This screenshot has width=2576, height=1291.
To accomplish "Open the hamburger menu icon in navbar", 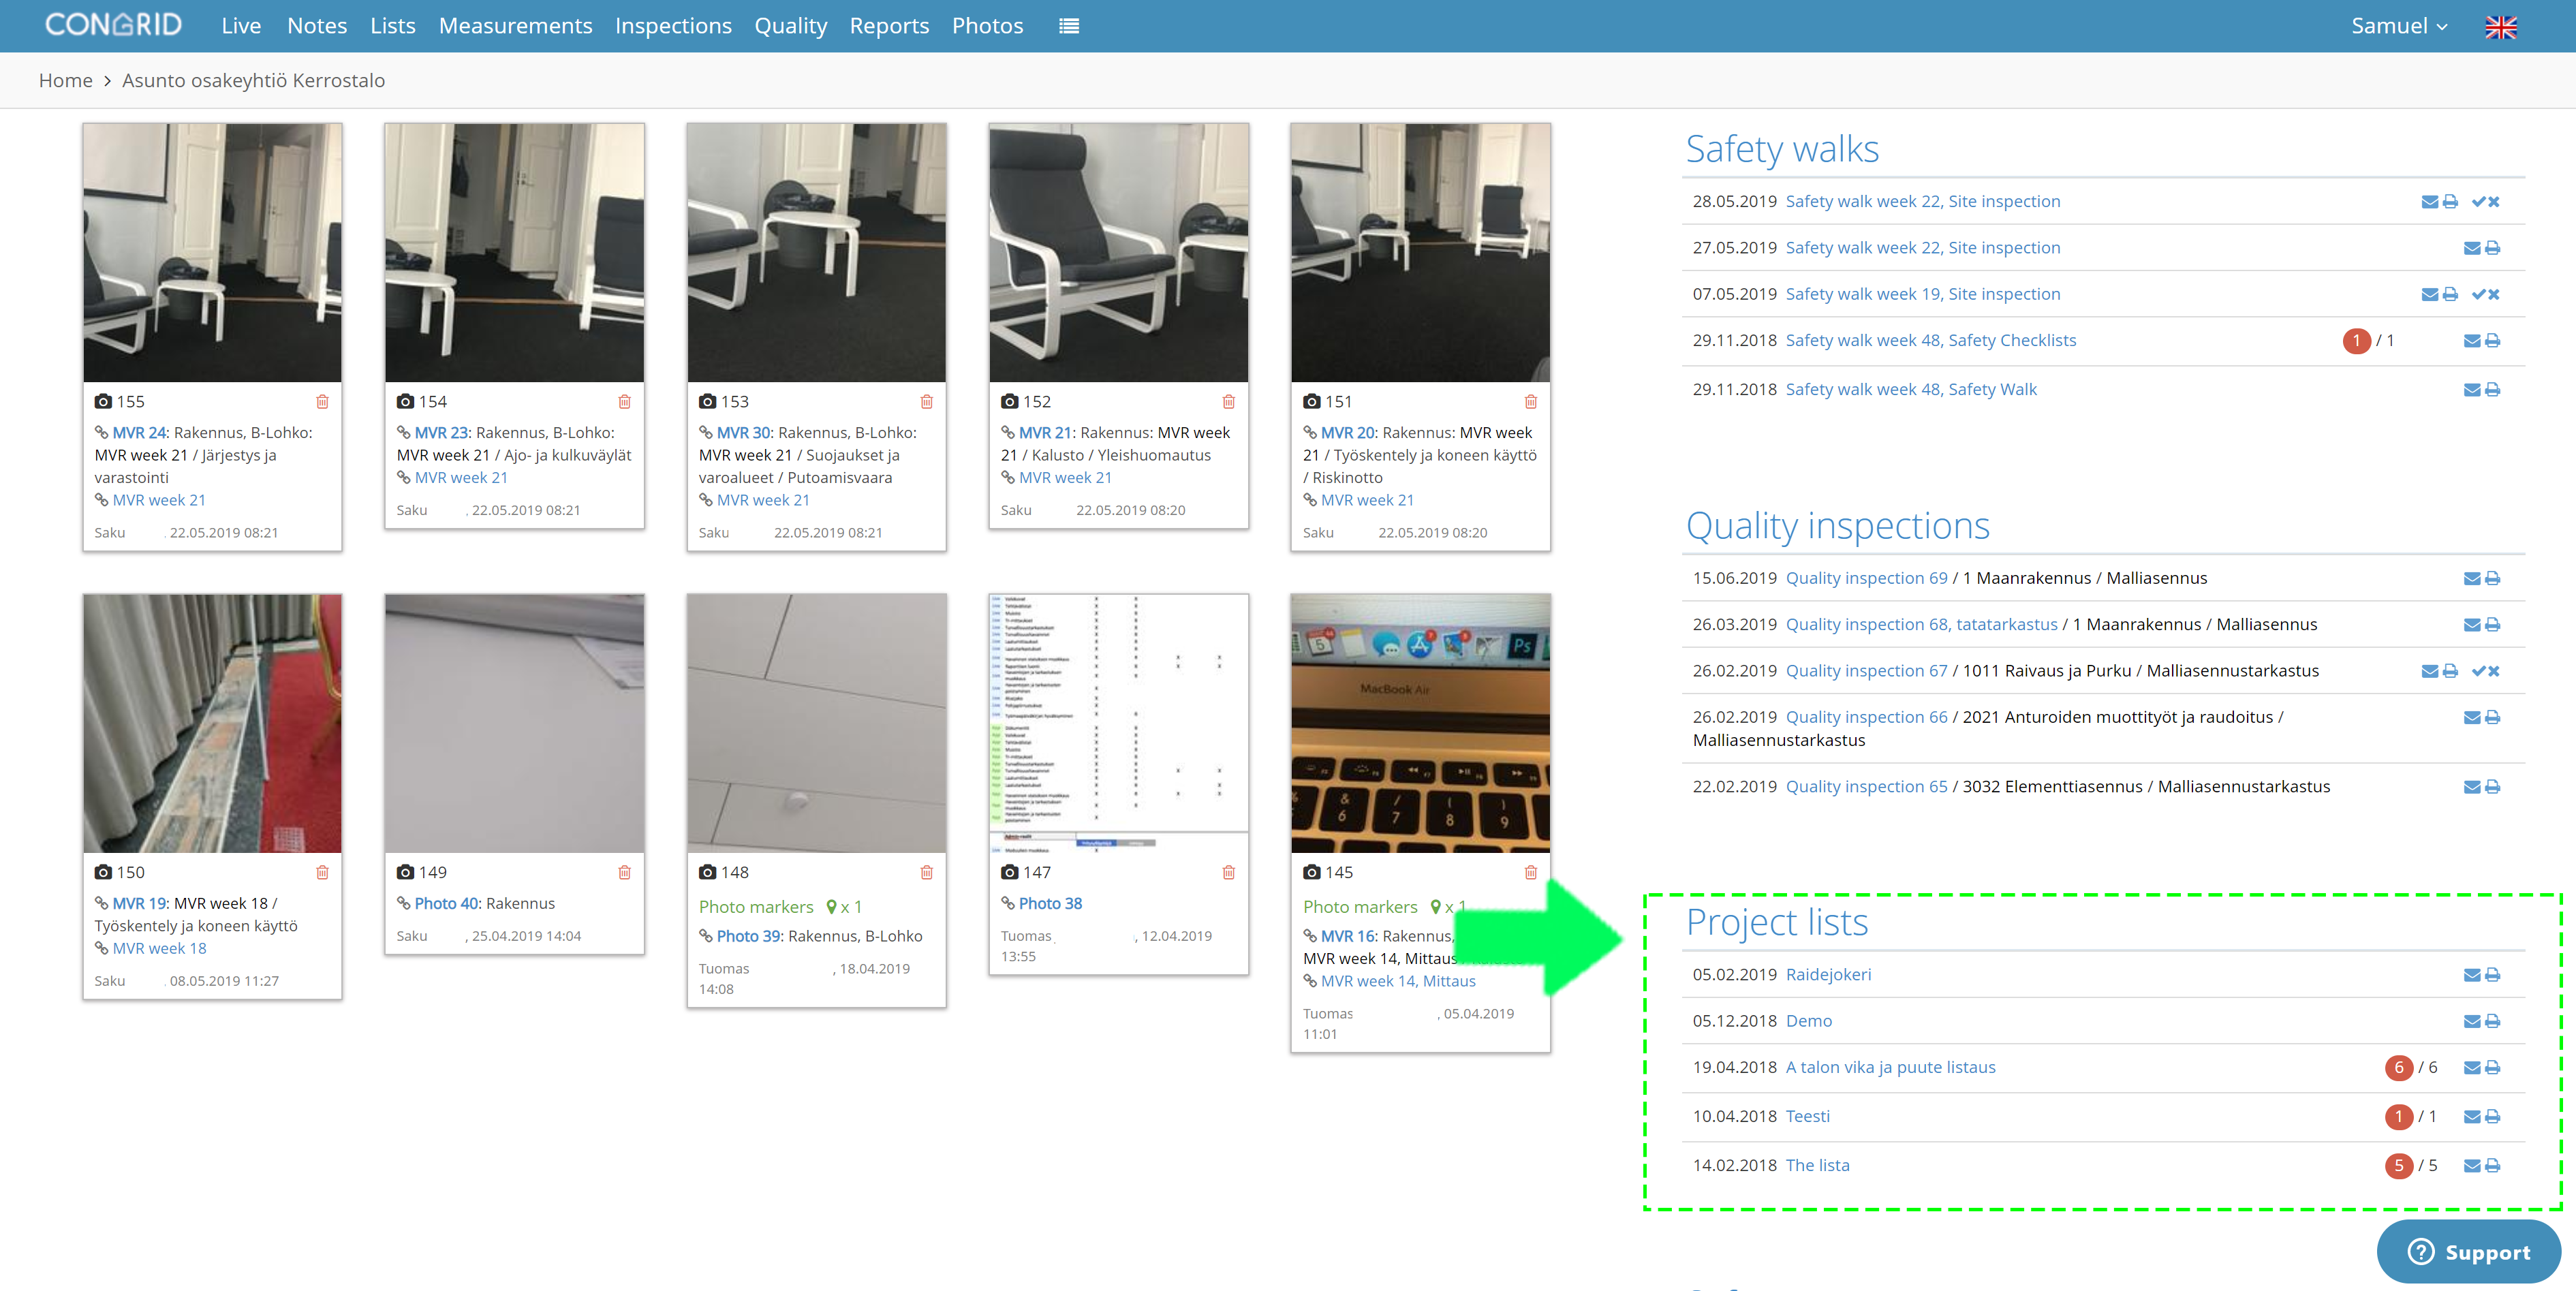I will coord(1069,26).
